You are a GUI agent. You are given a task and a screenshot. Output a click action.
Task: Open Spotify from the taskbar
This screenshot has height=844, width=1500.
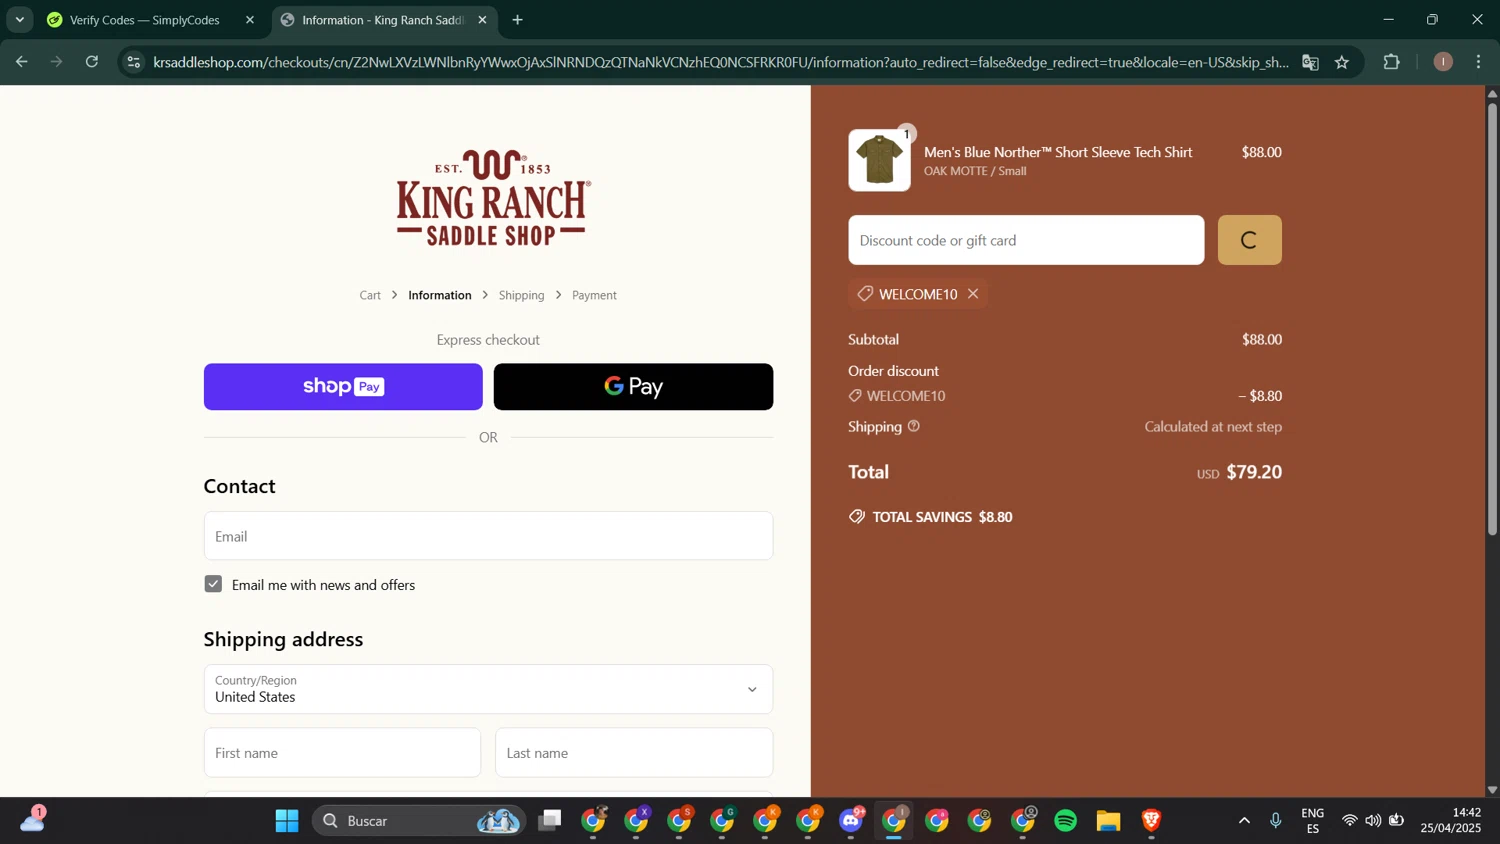(x=1066, y=821)
